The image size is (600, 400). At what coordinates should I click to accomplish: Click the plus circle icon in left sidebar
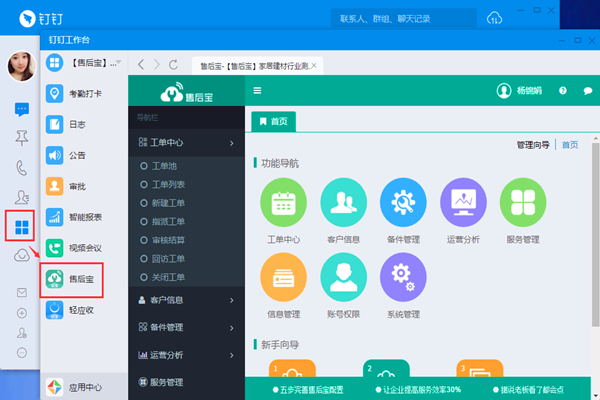pyautogui.click(x=22, y=313)
